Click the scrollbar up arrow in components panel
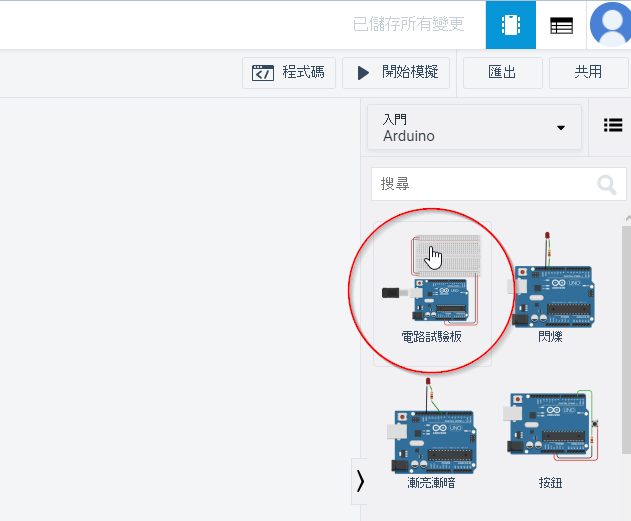This screenshot has width=631, height=521. click(627, 217)
